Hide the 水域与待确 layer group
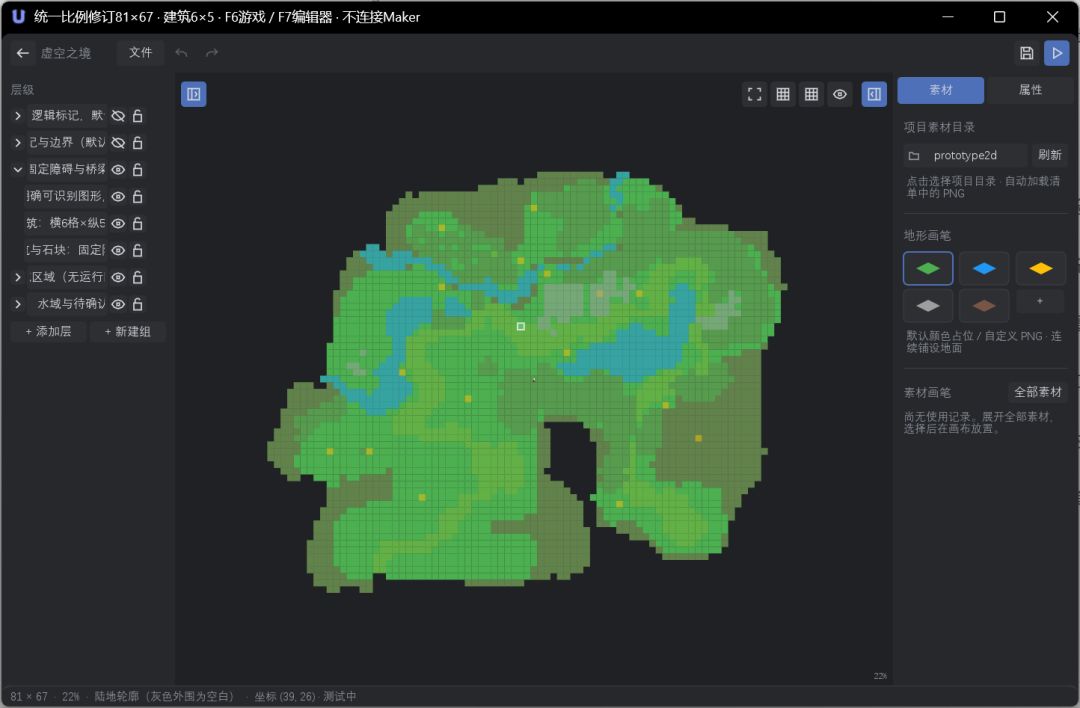 coord(118,304)
